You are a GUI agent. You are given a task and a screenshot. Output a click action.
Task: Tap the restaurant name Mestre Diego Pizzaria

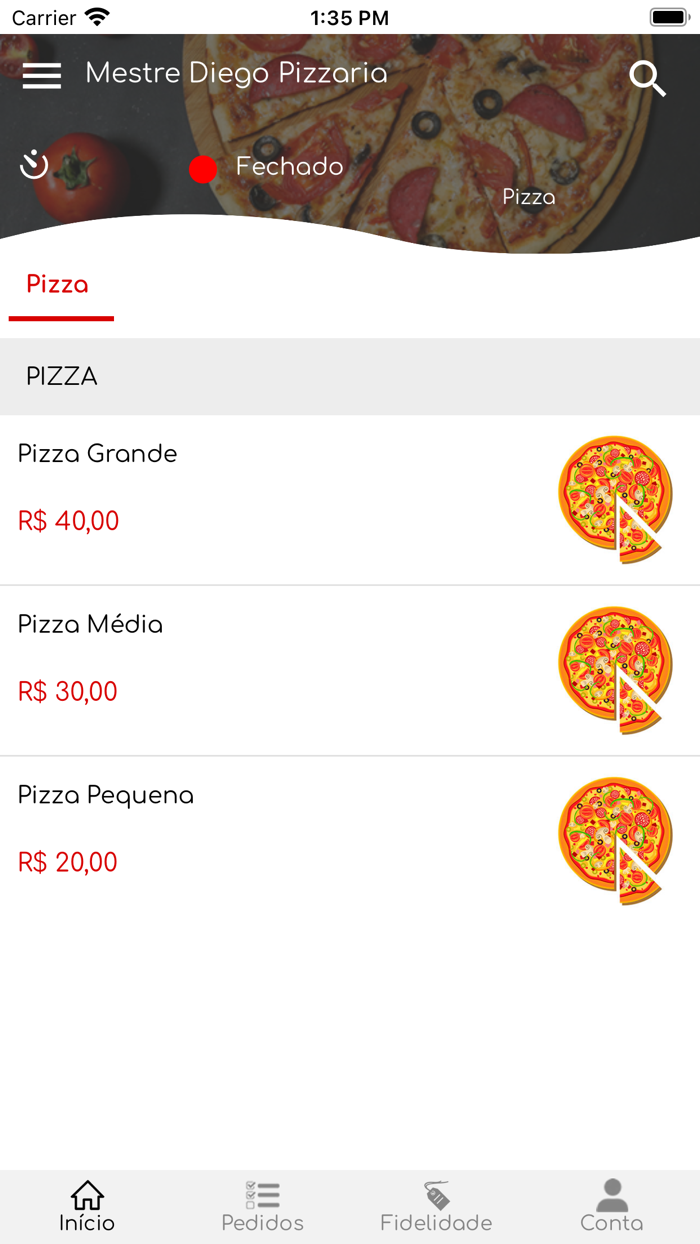click(236, 73)
